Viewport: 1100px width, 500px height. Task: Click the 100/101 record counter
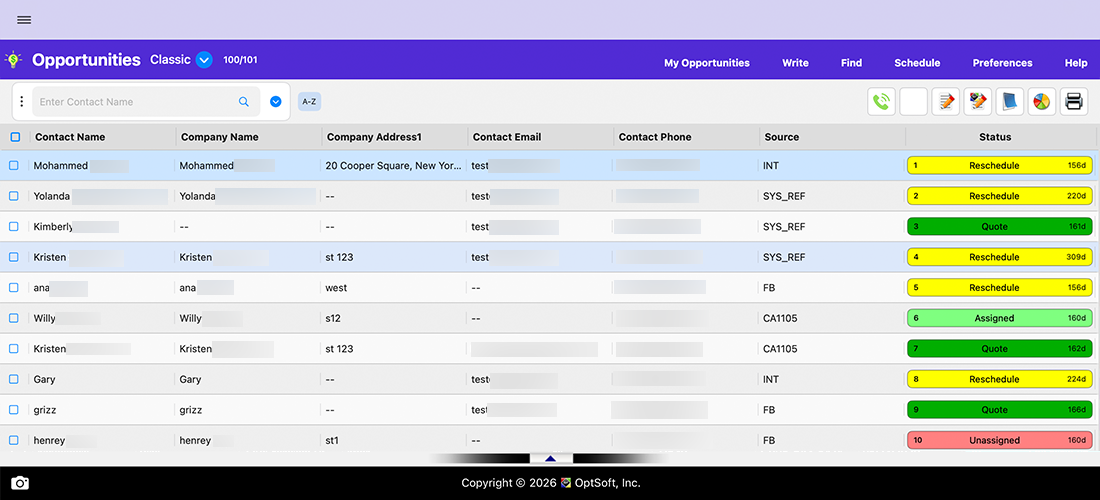point(240,60)
